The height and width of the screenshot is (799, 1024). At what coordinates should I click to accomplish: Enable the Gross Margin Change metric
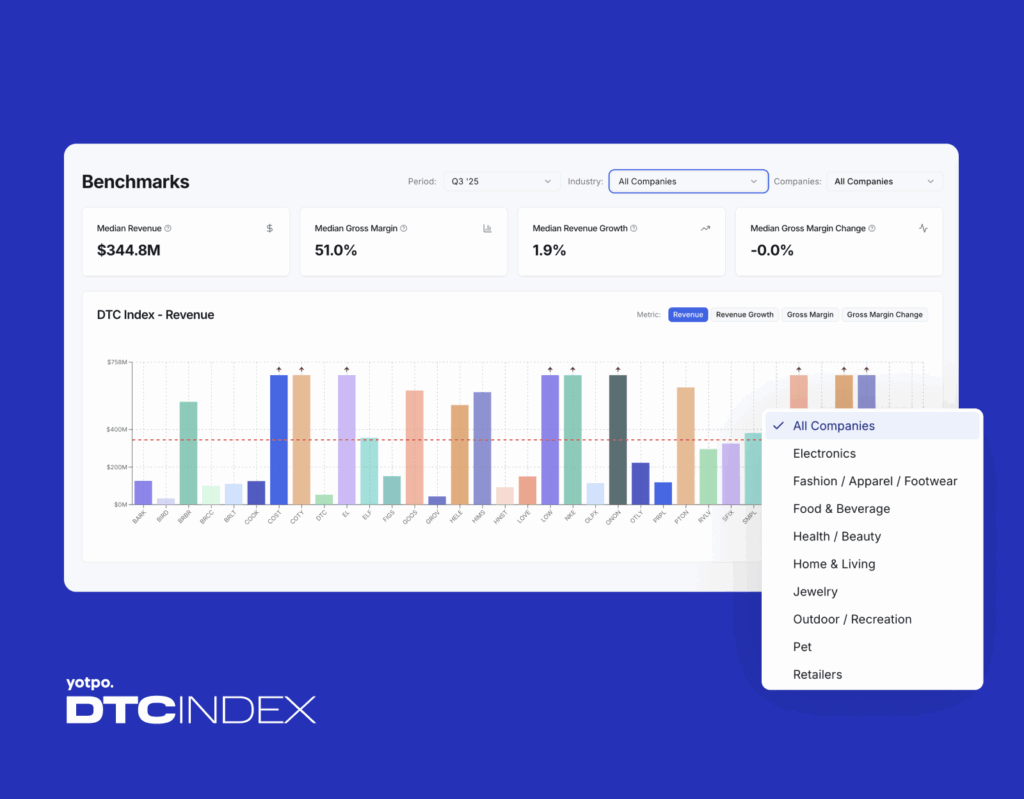886,313
